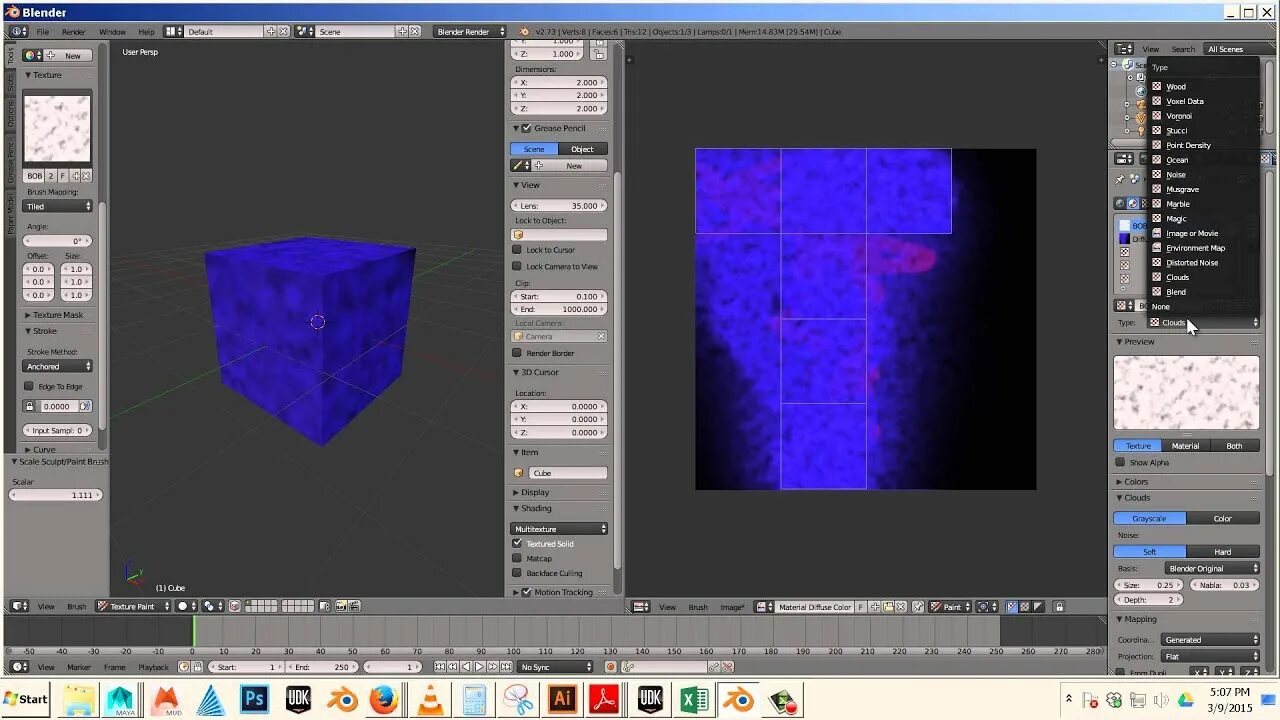1280x720 pixels.
Task: Click the clouds texture preview image
Action: pyautogui.click(x=1187, y=393)
